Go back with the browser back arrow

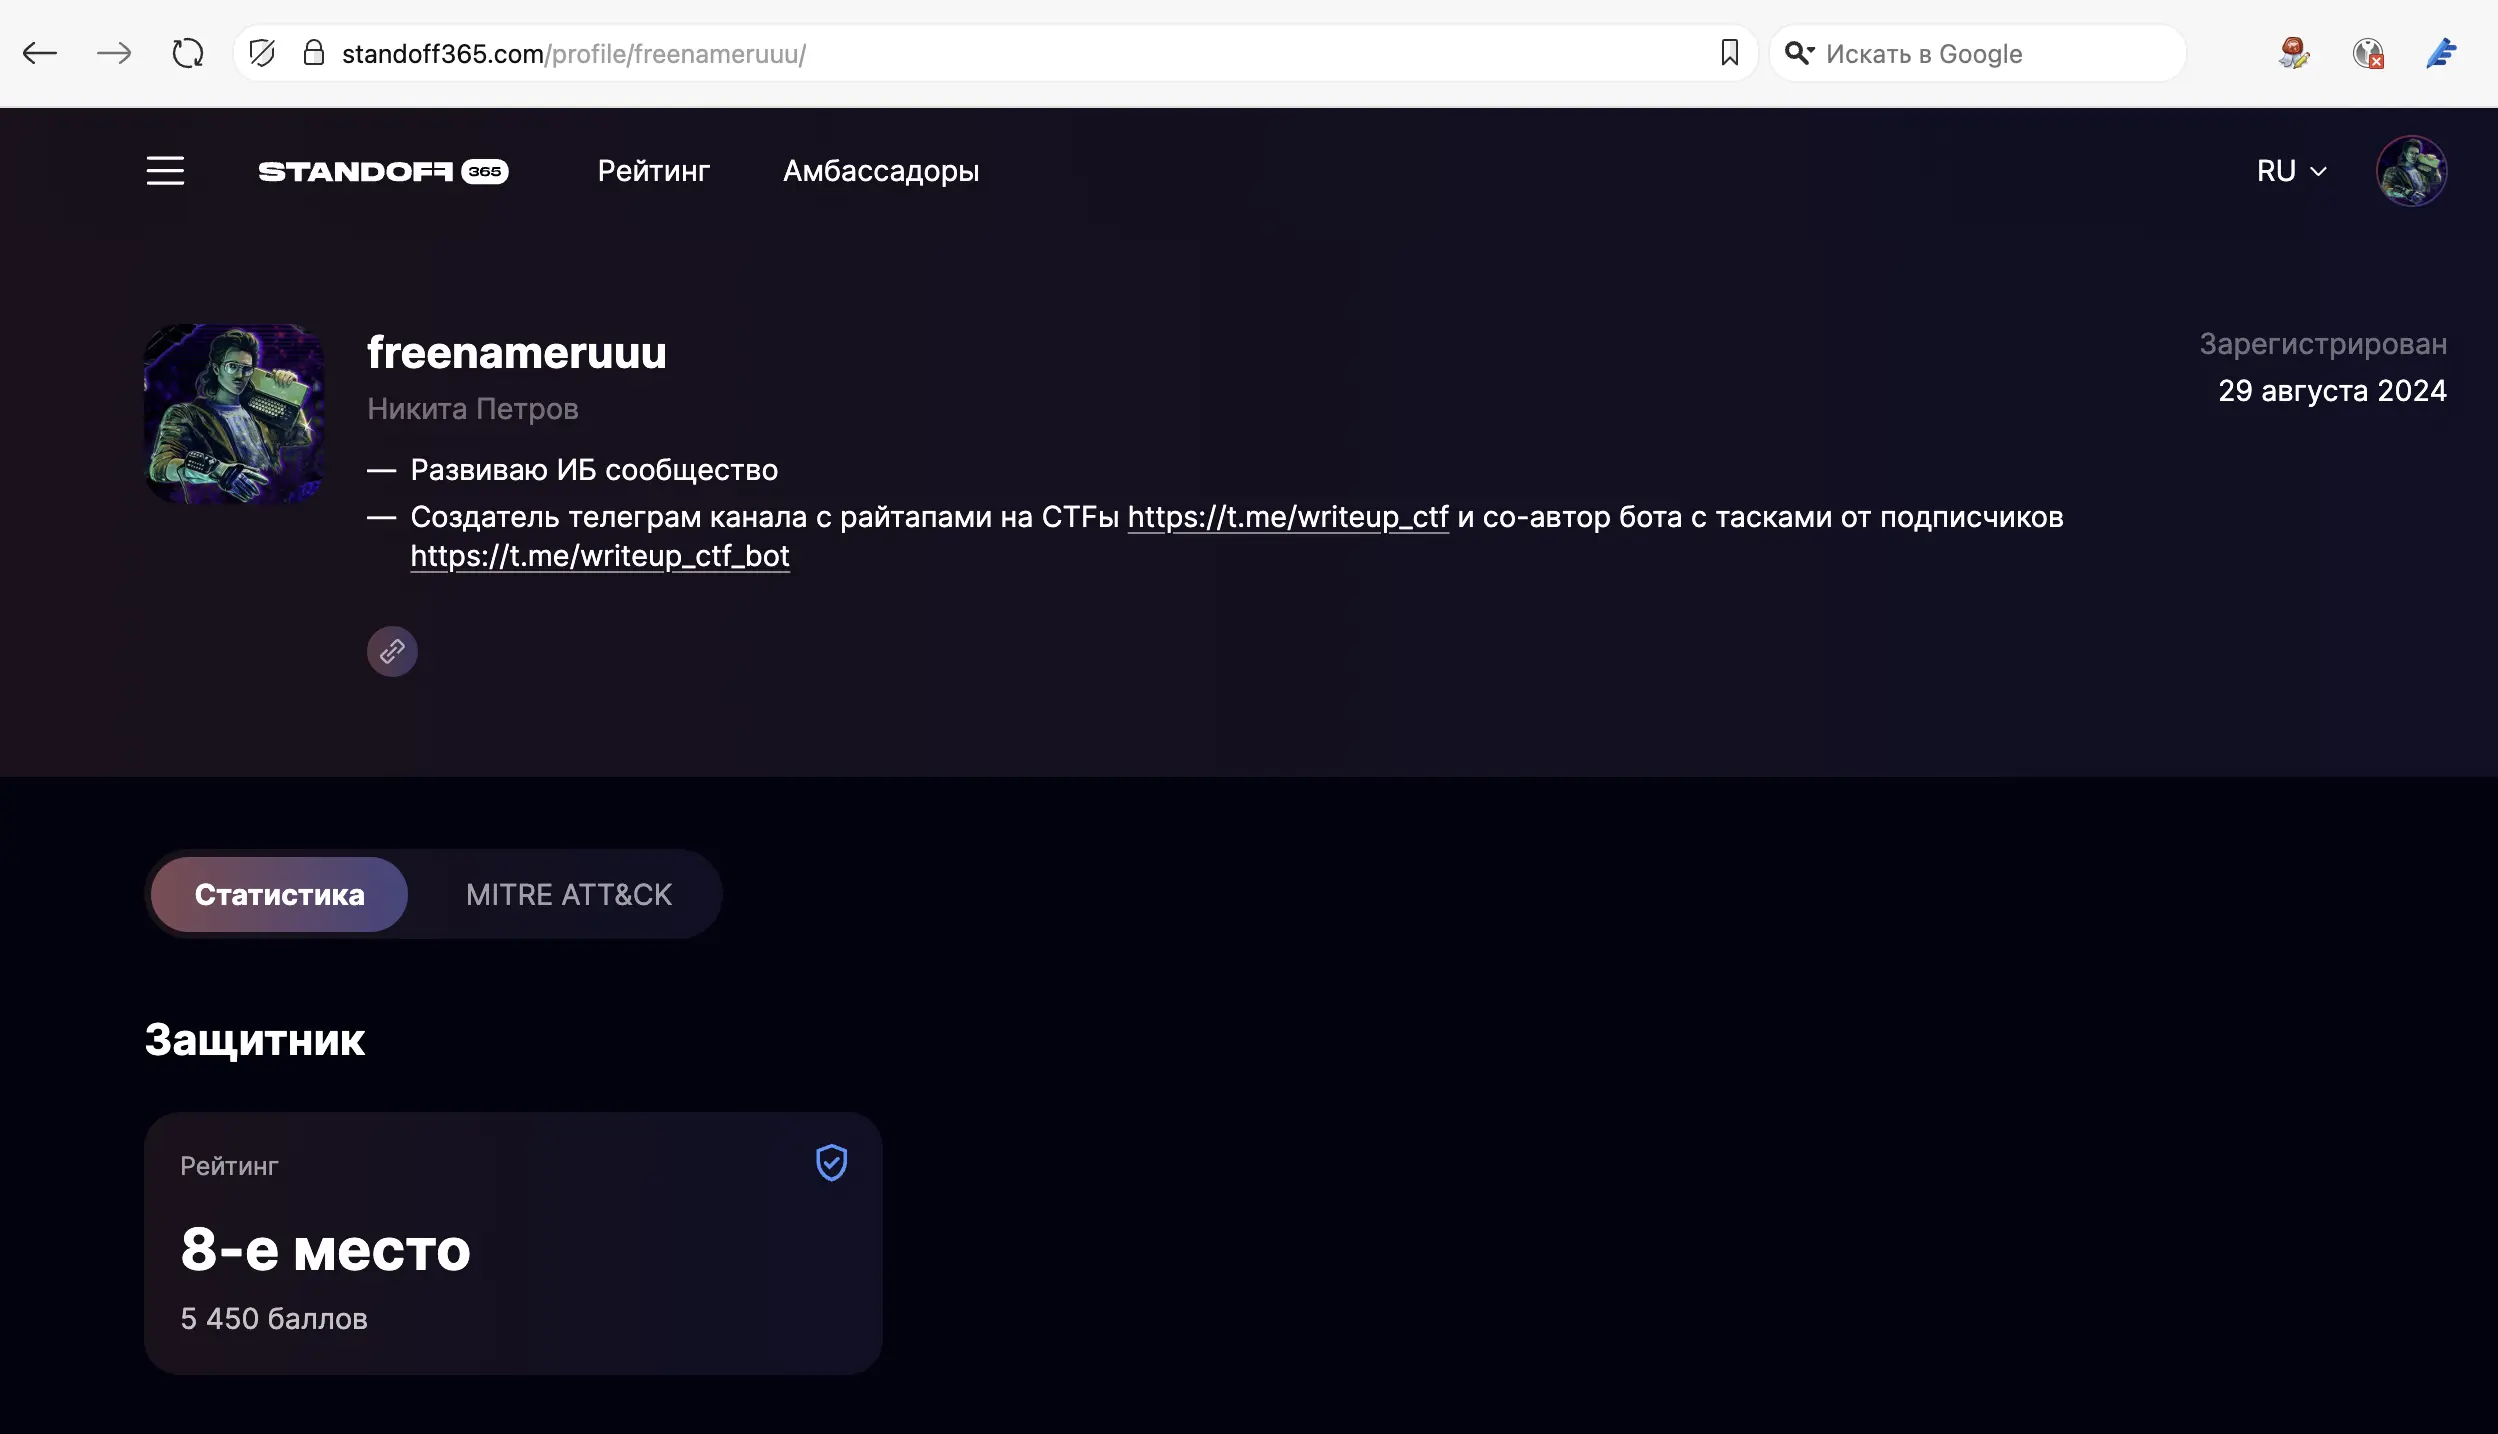point(40,53)
